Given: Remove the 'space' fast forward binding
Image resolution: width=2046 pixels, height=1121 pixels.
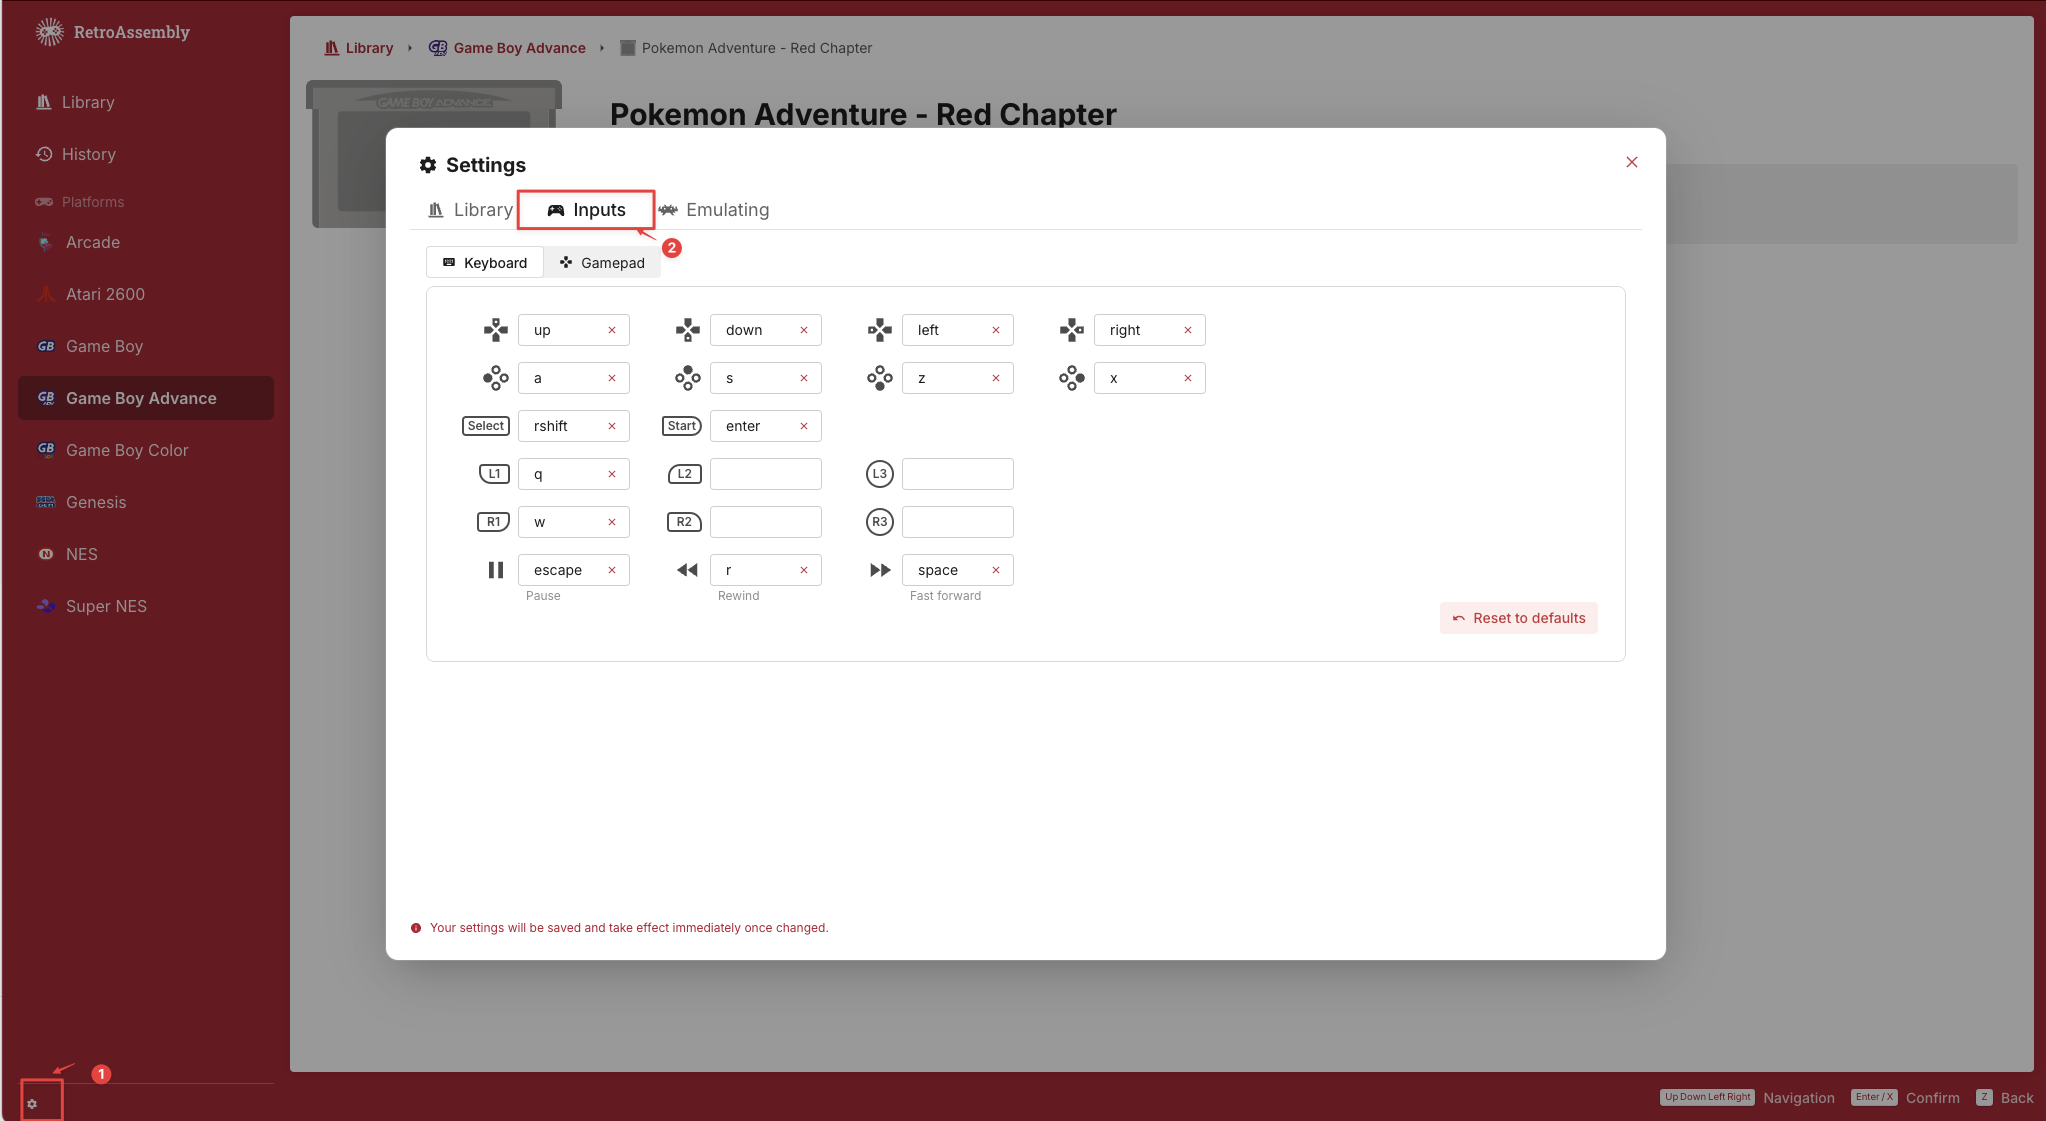Looking at the screenshot, I should (x=996, y=570).
